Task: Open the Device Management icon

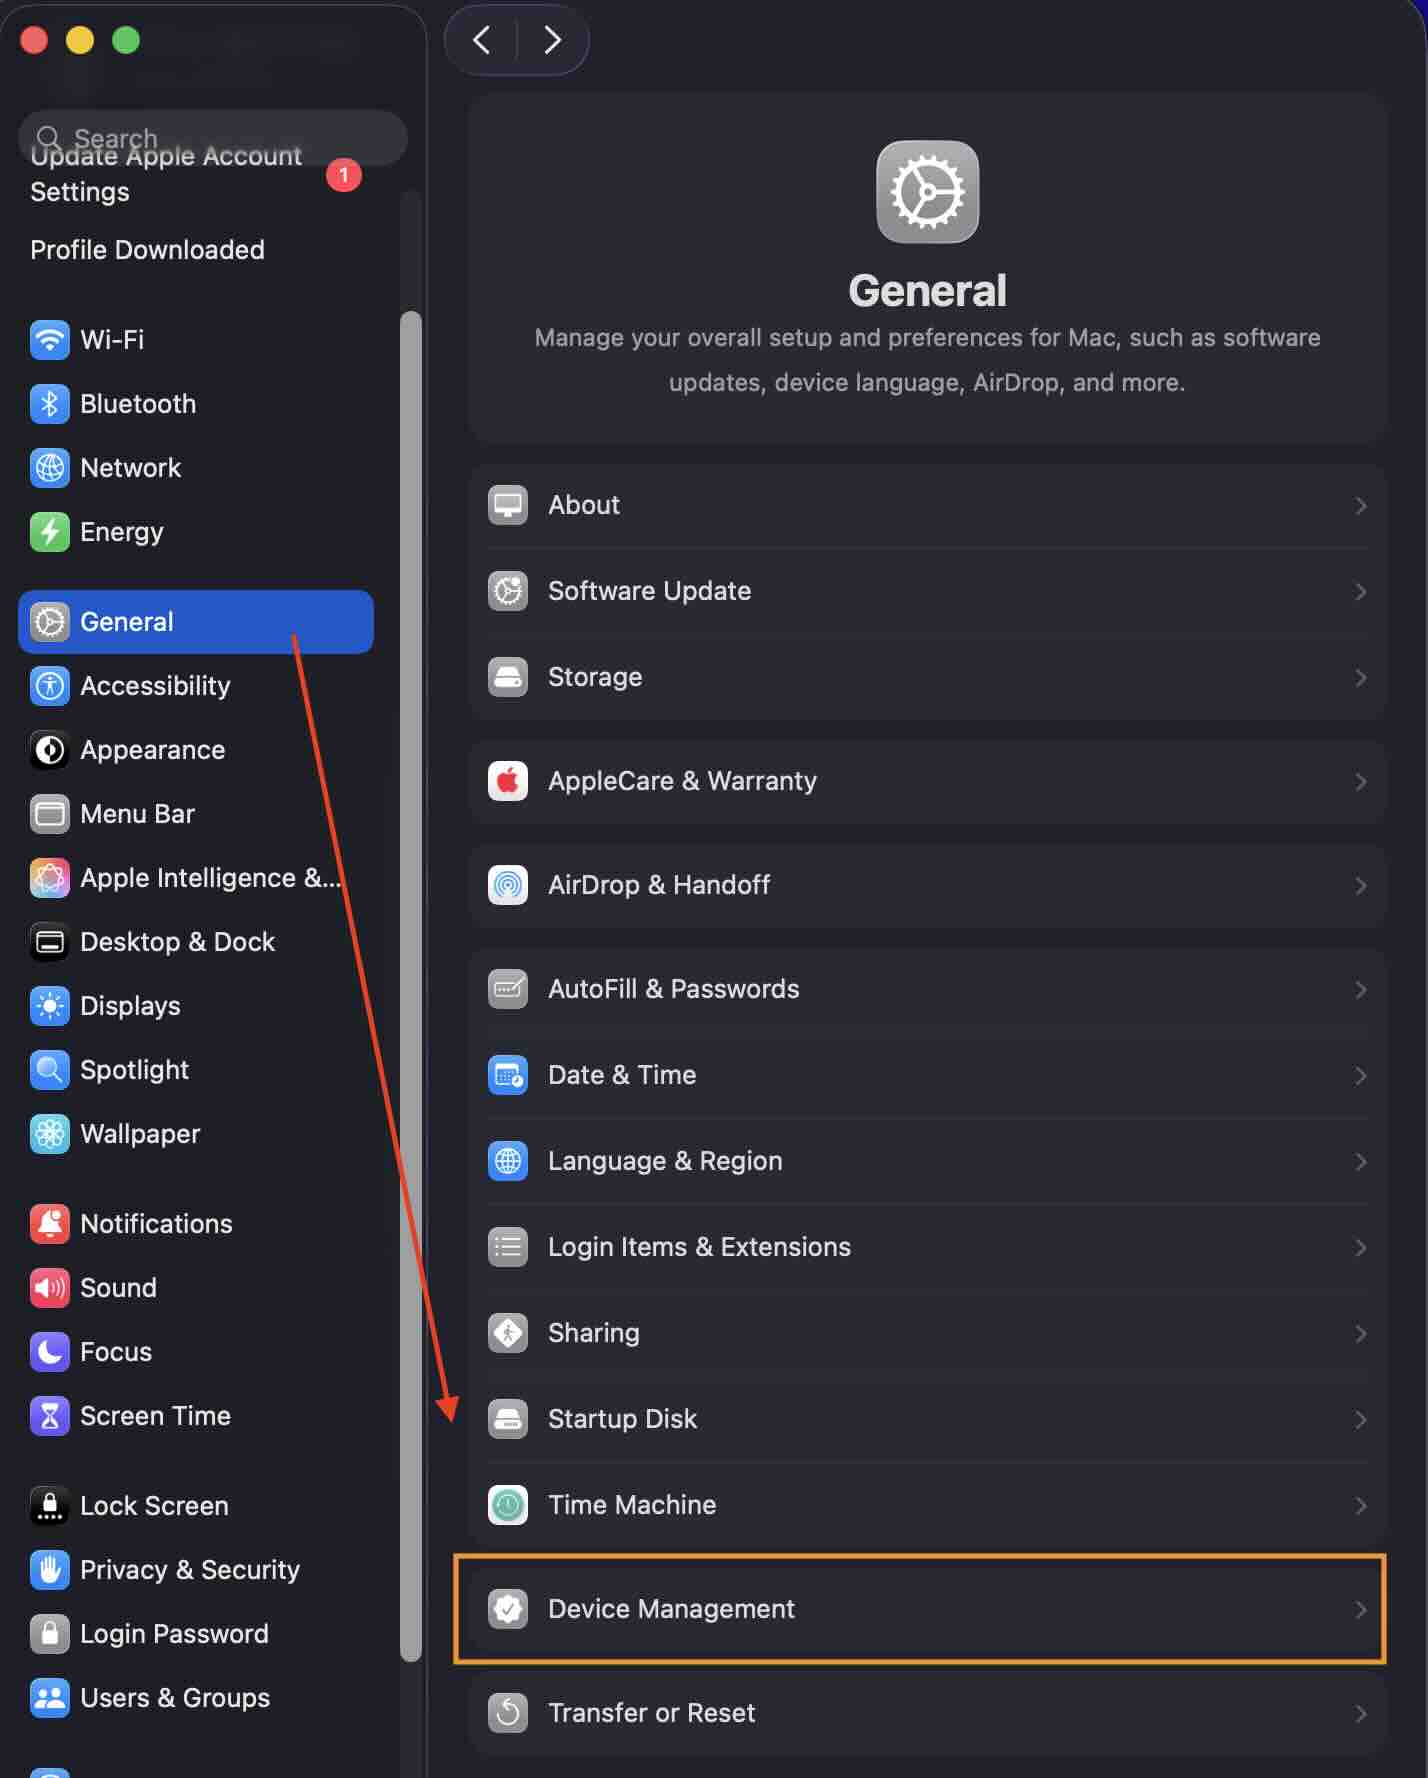Action: point(508,1609)
